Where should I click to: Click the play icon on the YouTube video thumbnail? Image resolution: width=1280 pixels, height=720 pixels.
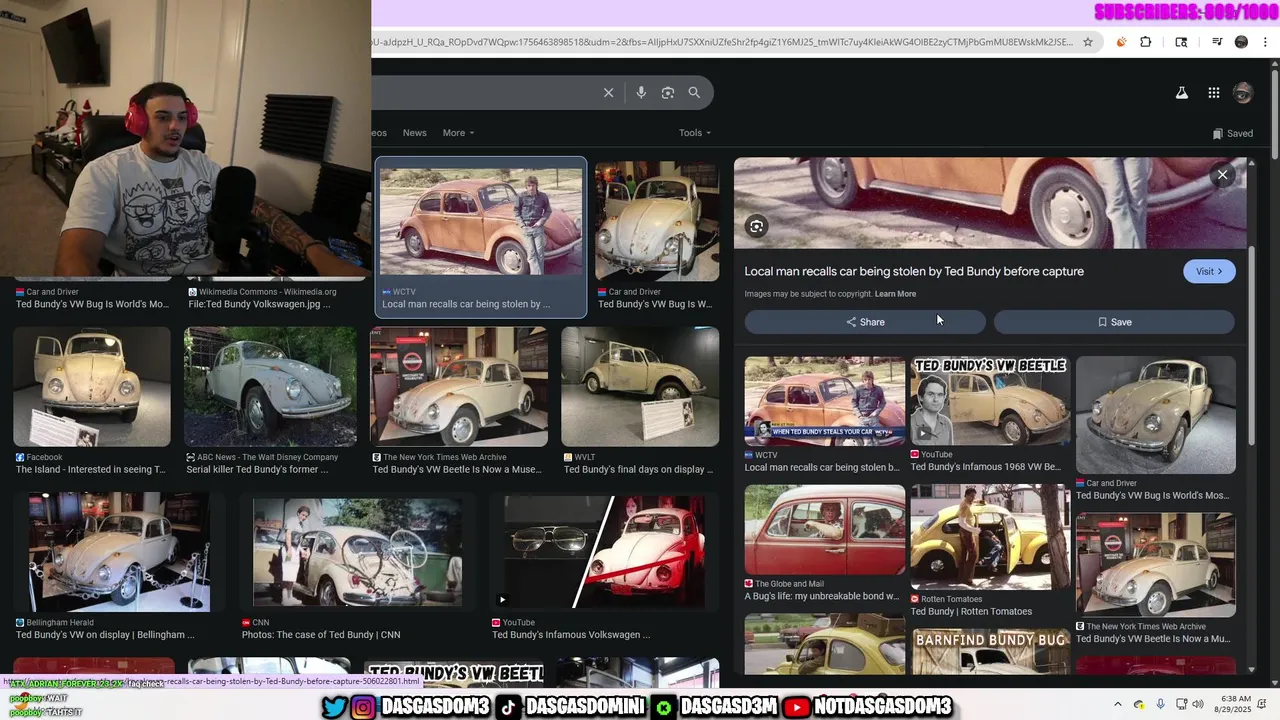click(503, 600)
